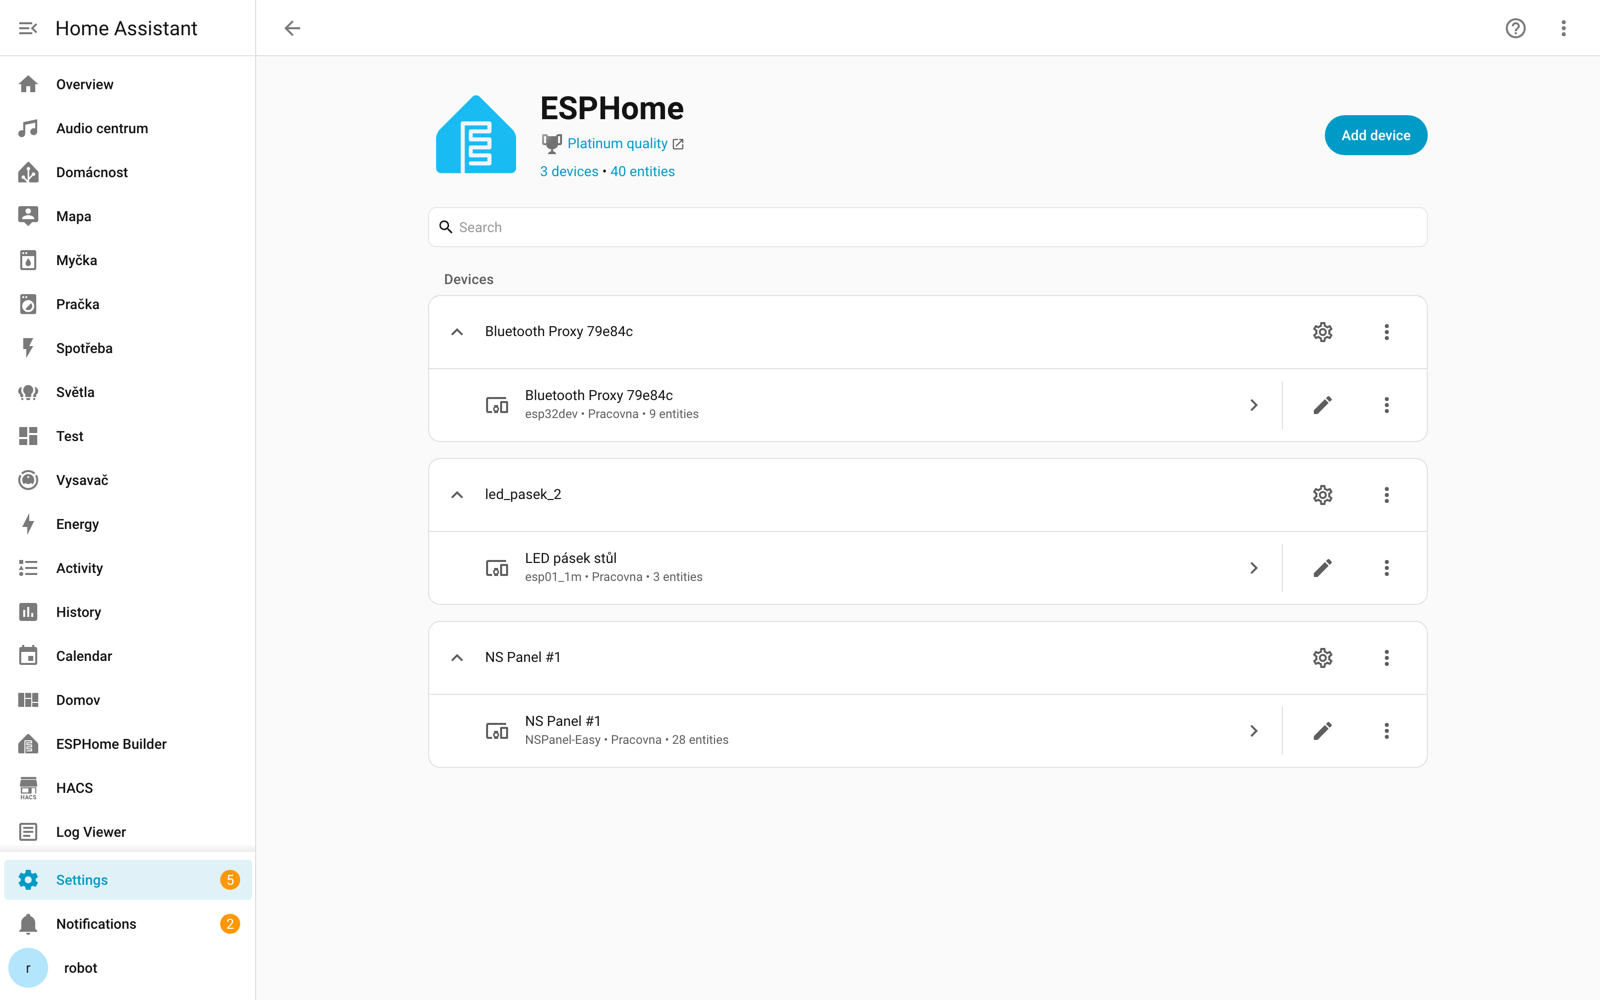Open the top-right overflow menu
The image size is (1600, 1000).
pyautogui.click(x=1564, y=28)
